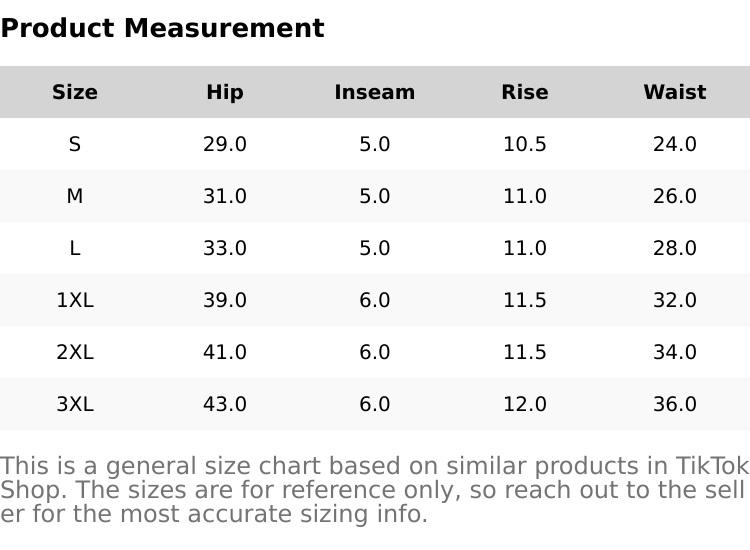Viewport: 750px width, 550px height.
Task: Select the 1XL size row label
Action: point(75,300)
